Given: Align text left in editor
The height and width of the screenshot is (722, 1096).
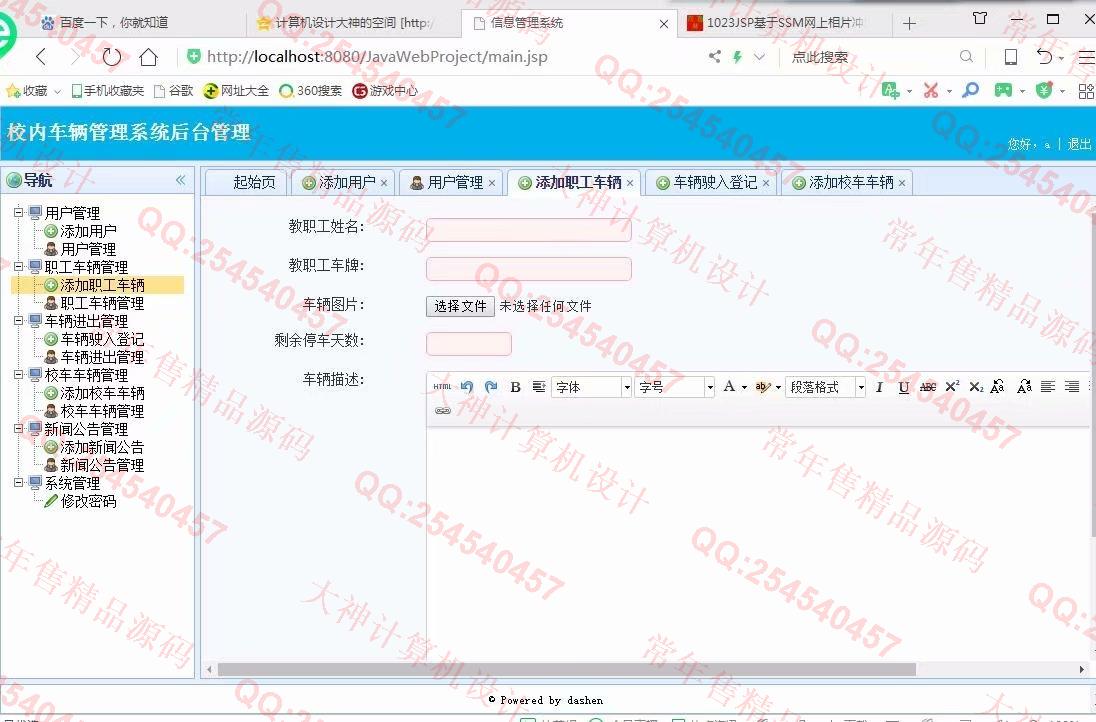Looking at the screenshot, I should click(1048, 387).
